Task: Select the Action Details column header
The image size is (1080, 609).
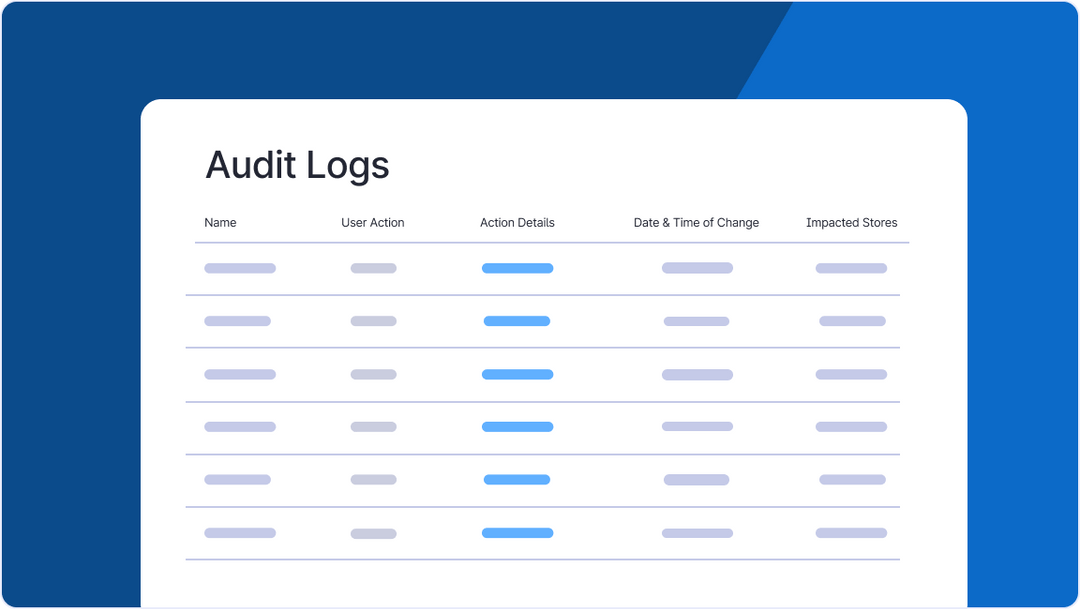Action: pos(517,223)
